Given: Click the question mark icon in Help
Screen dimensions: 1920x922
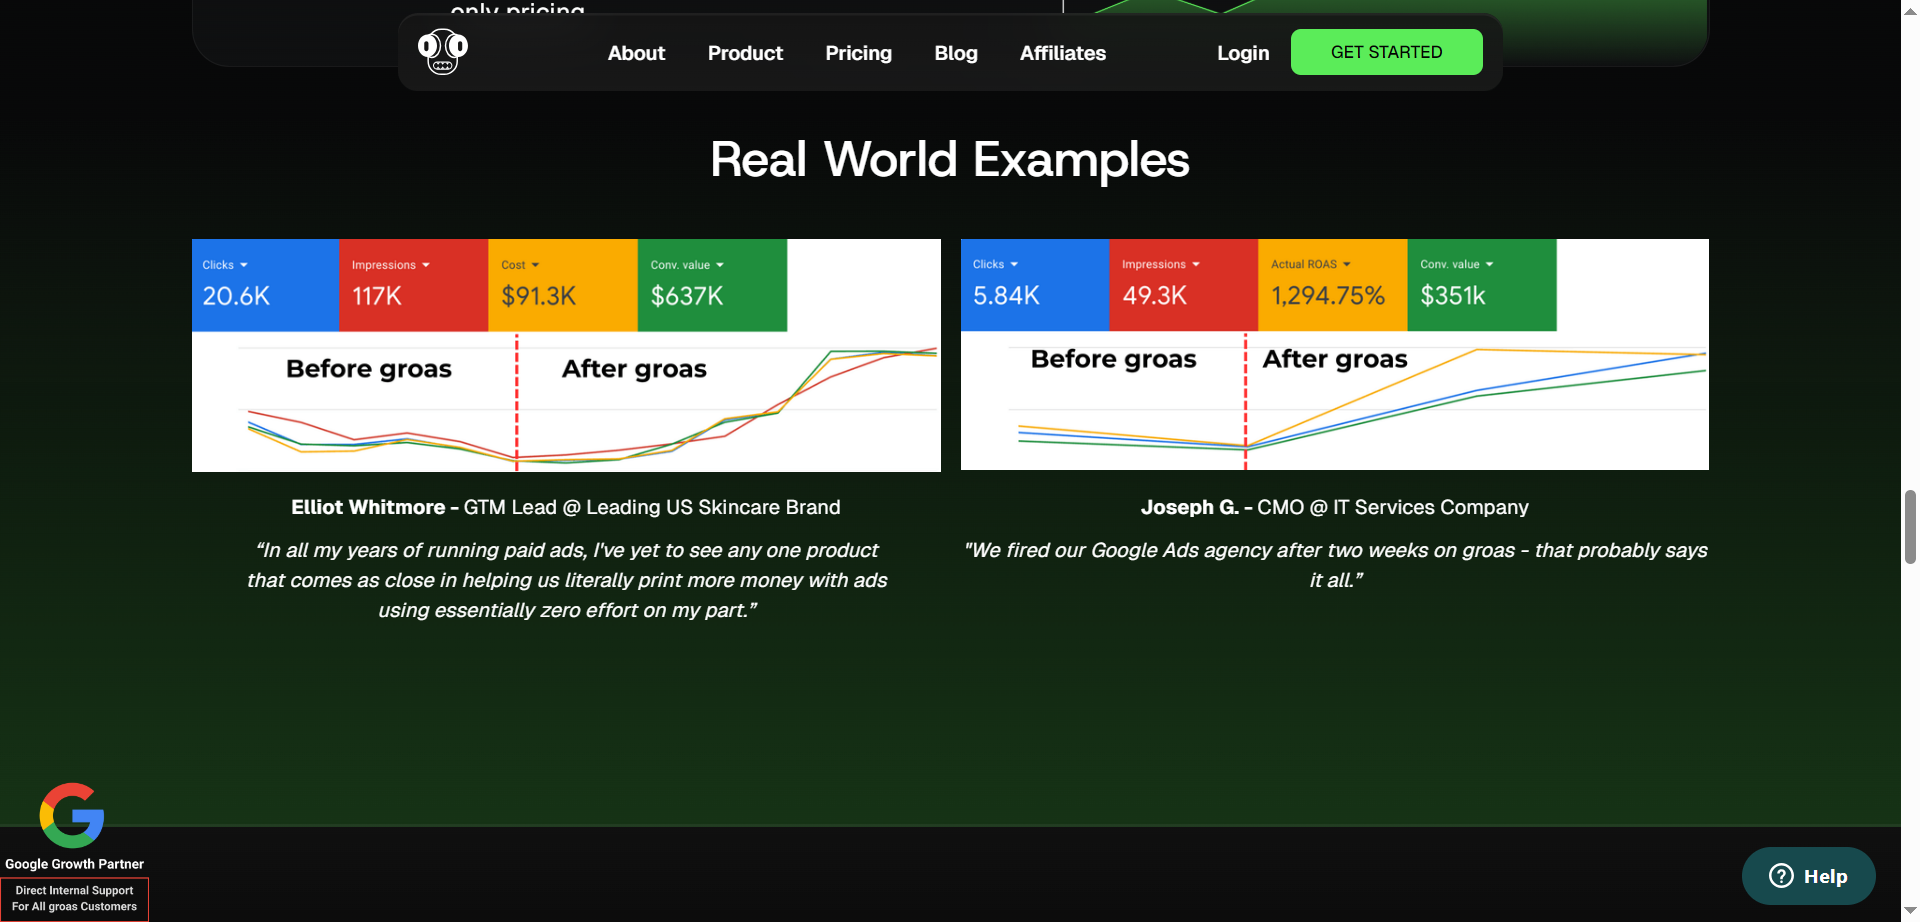Looking at the screenshot, I should [x=1781, y=876].
